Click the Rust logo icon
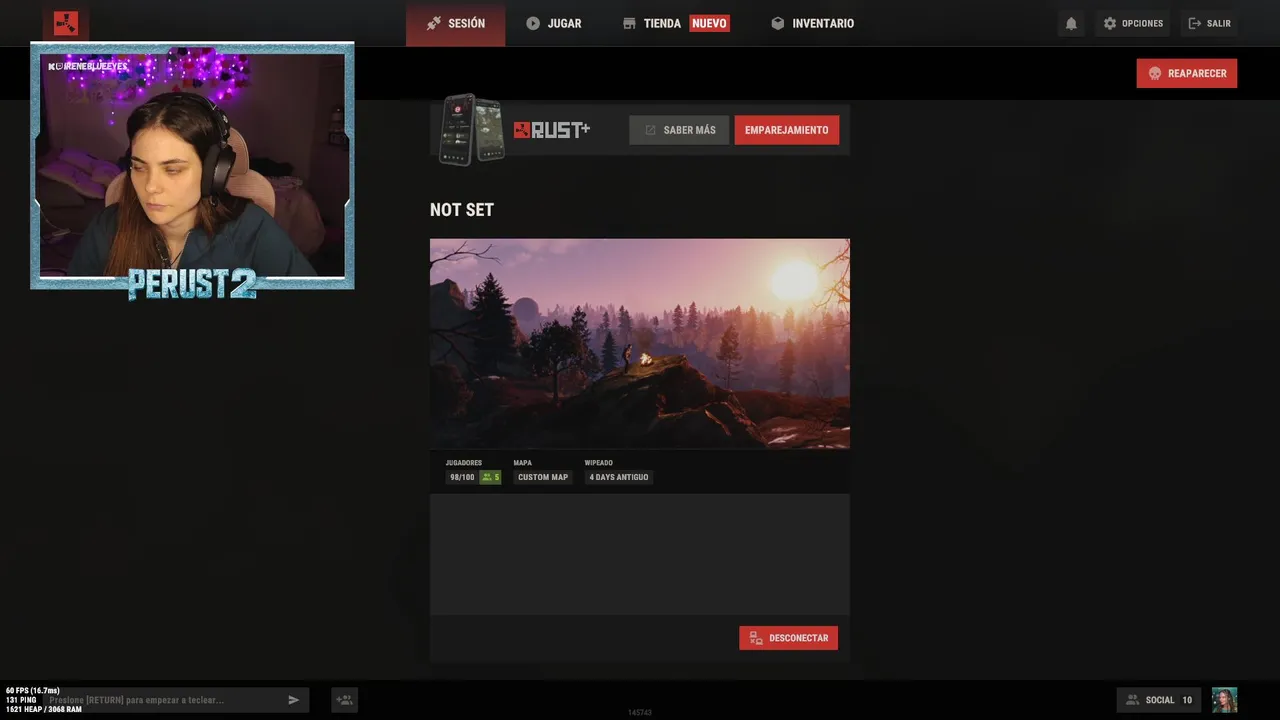Image resolution: width=1280 pixels, height=720 pixels. click(66, 23)
